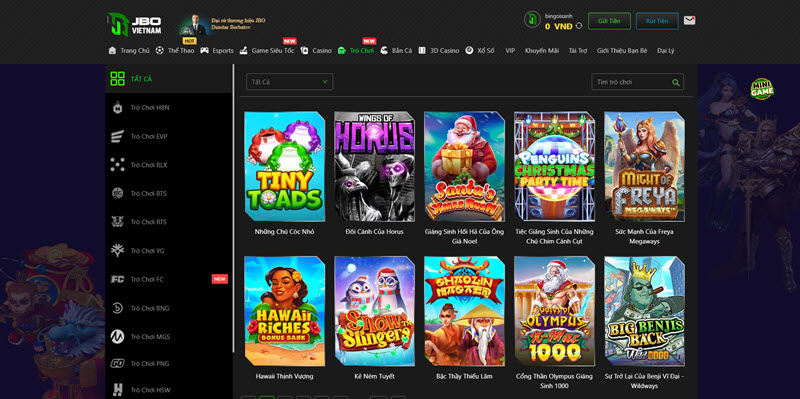Open the Tiny Toads game thumbnail
Image resolution: width=800 pixels, height=399 pixels.
pos(285,166)
